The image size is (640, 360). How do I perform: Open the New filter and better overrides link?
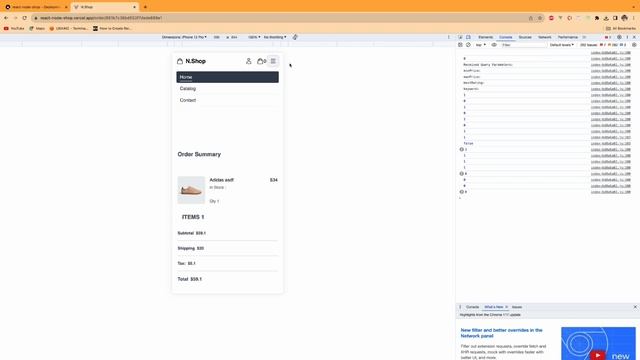tap(502, 333)
